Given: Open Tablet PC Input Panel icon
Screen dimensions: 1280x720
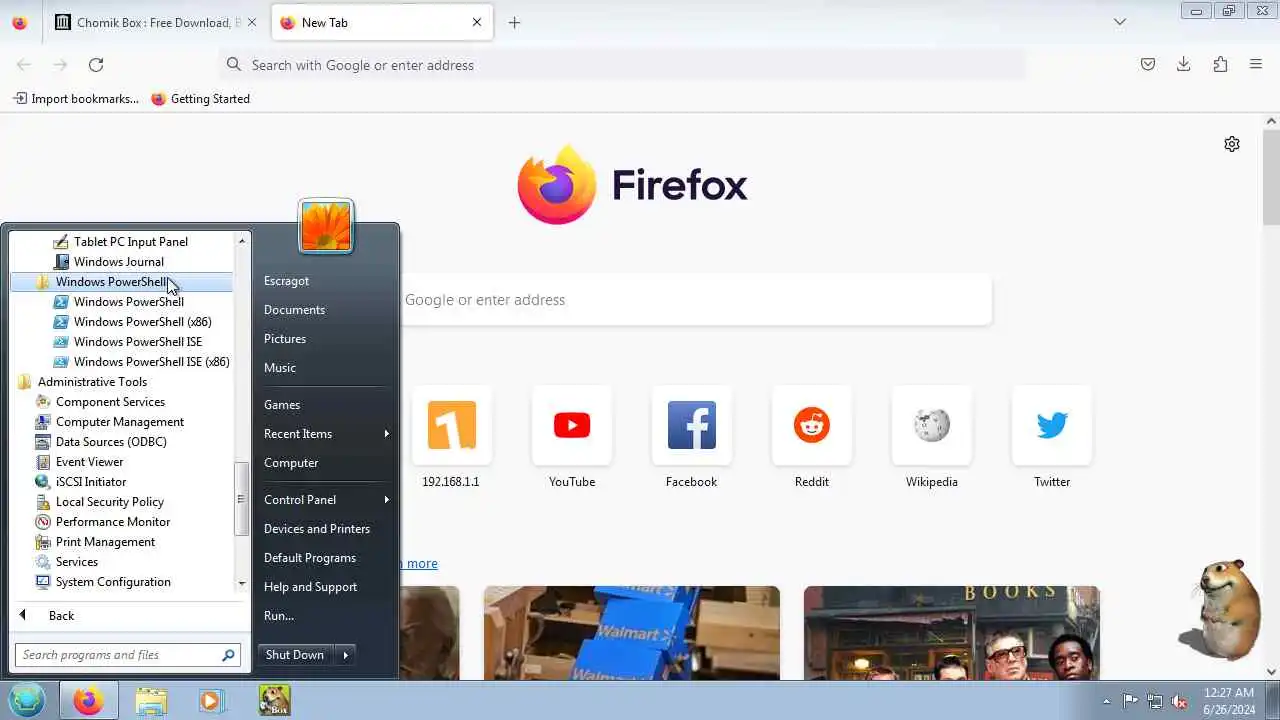Looking at the screenshot, I should 61,242.
